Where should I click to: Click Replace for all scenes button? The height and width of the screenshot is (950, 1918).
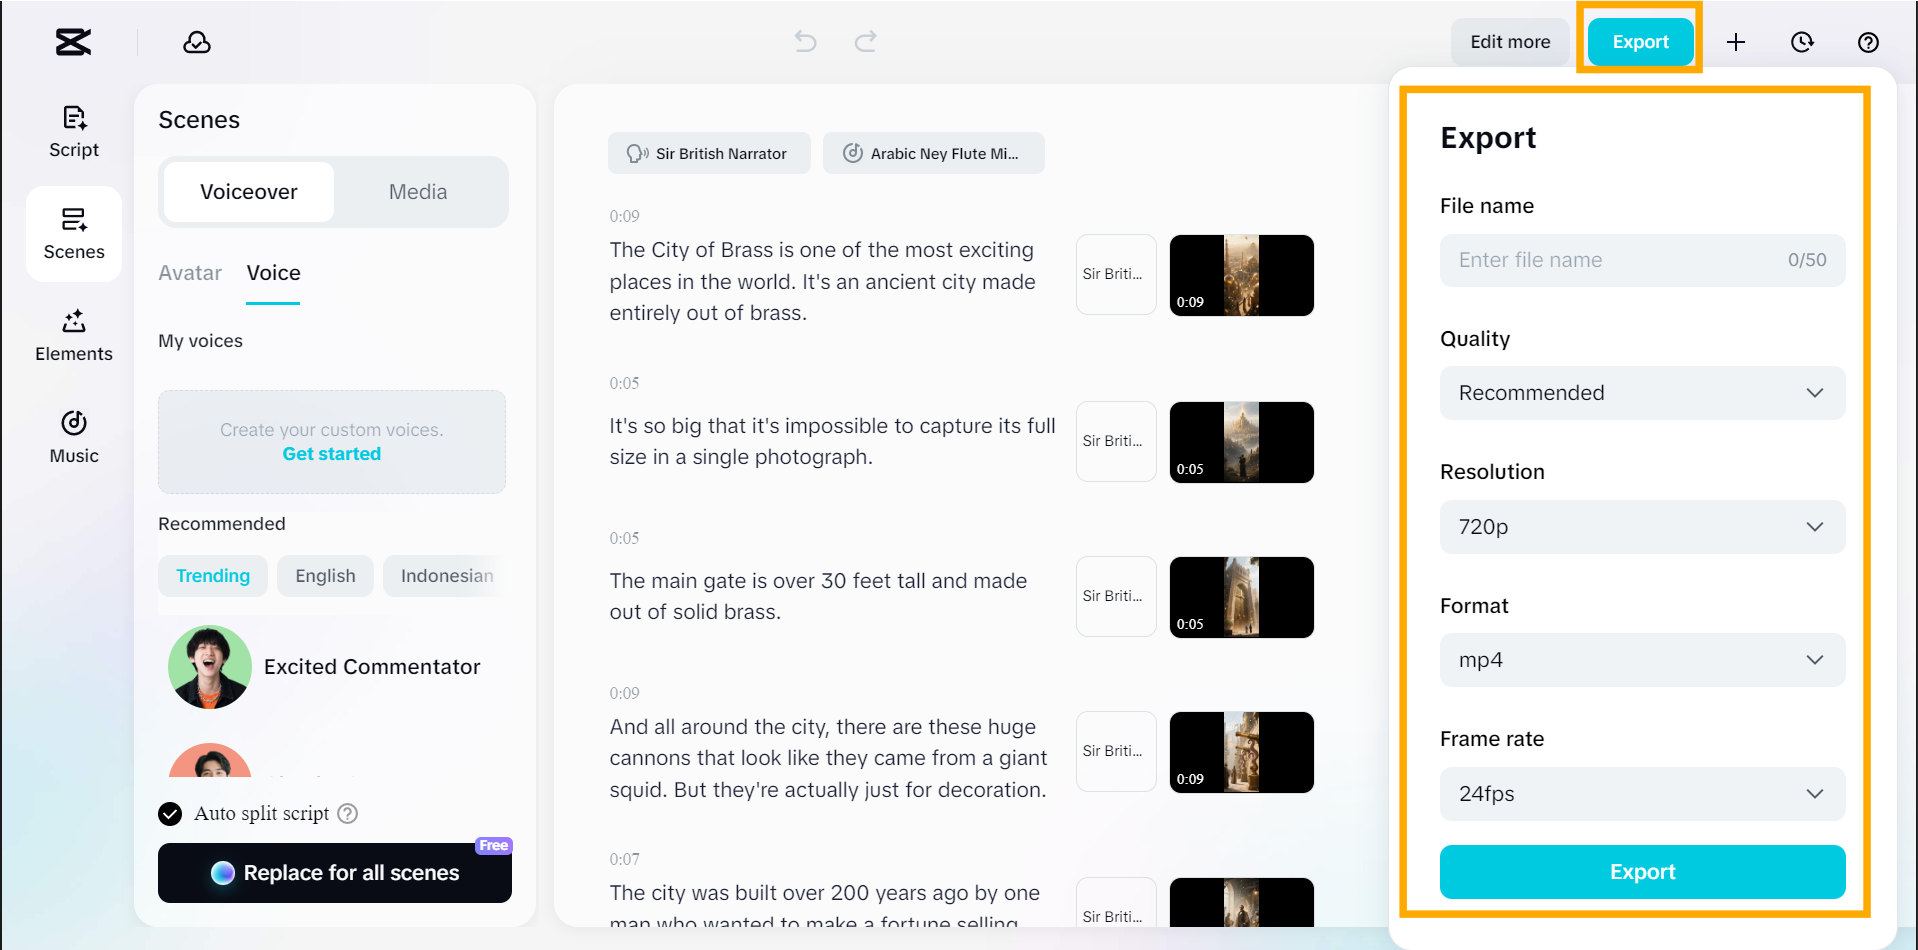(335, 873)
